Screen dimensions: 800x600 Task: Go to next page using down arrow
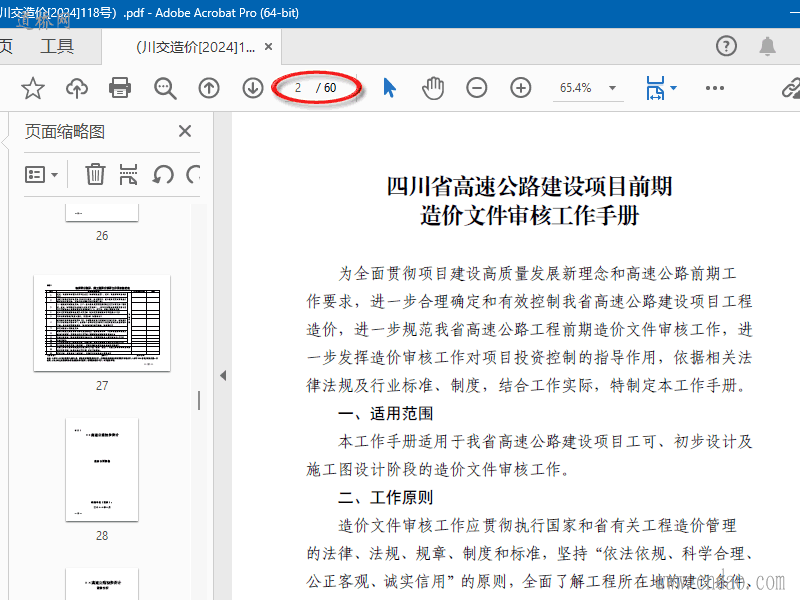253,88
